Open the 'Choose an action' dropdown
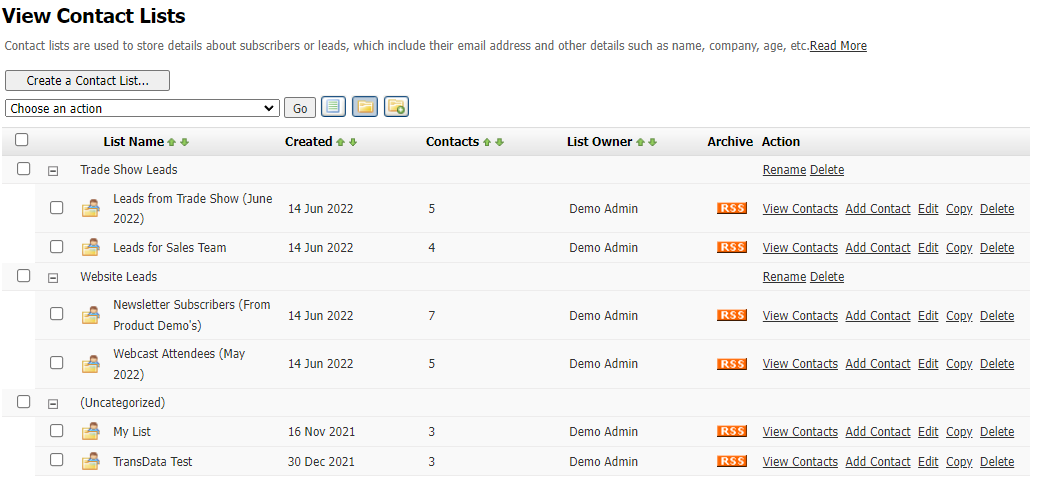 click(x=142, y=108)
